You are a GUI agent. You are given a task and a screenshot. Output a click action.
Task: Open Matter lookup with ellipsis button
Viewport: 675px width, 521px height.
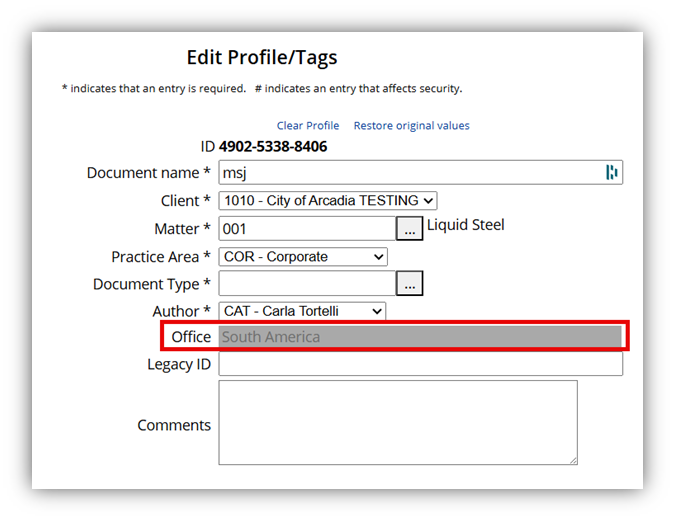click(x=409, y=229)
